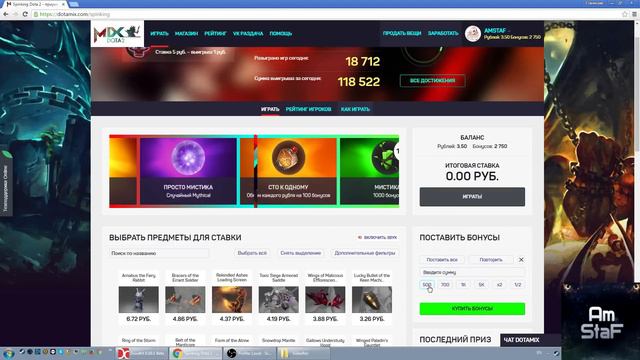Viewport: 640px width, 360px height.
Task: Select the Toxic Siege Armored Saddle item
Action: coord(279,299)
